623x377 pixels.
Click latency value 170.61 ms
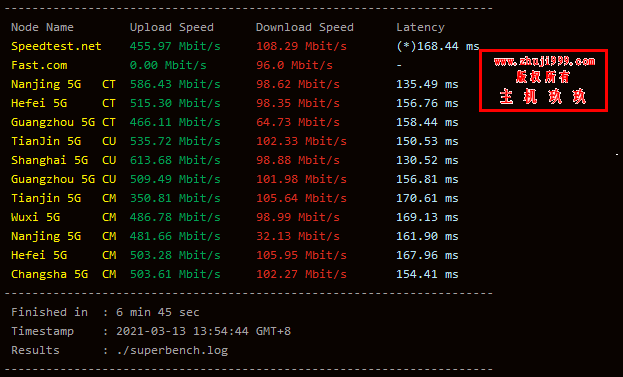(x=427, y=198)
